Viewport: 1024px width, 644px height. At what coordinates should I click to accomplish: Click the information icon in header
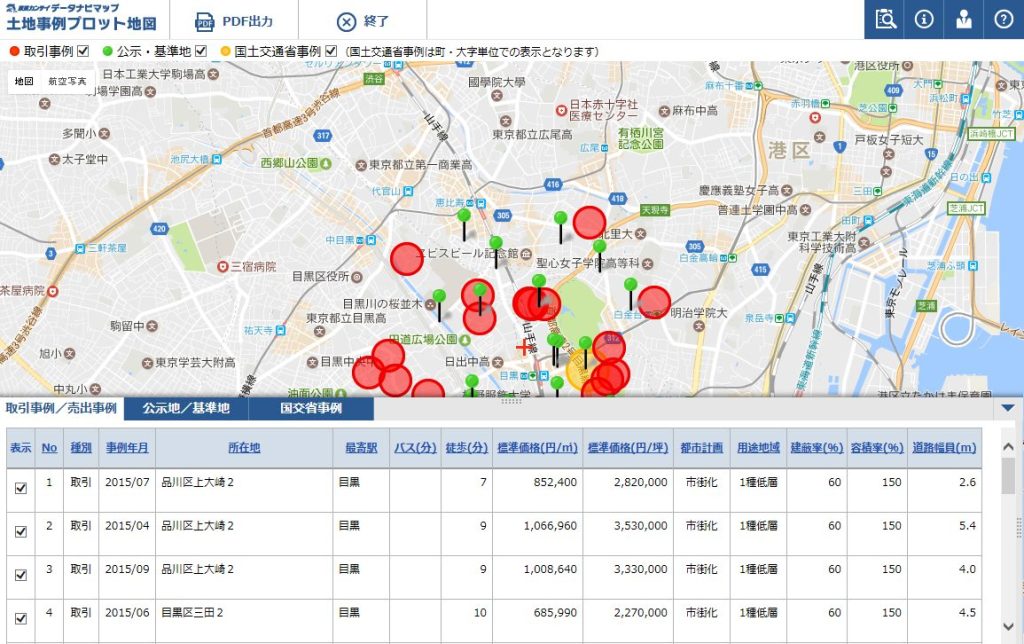click(x=924, y=20)
